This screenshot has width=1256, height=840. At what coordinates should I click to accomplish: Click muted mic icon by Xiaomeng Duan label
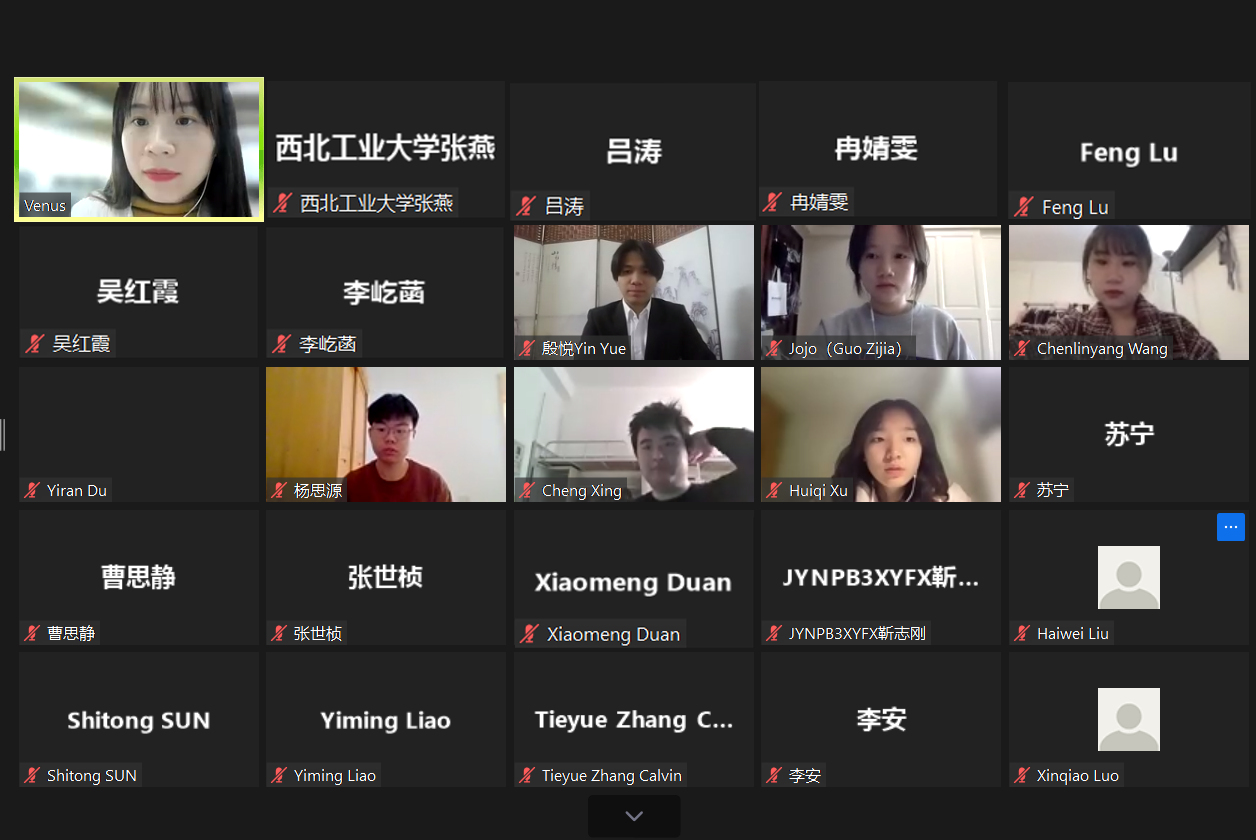528,634
